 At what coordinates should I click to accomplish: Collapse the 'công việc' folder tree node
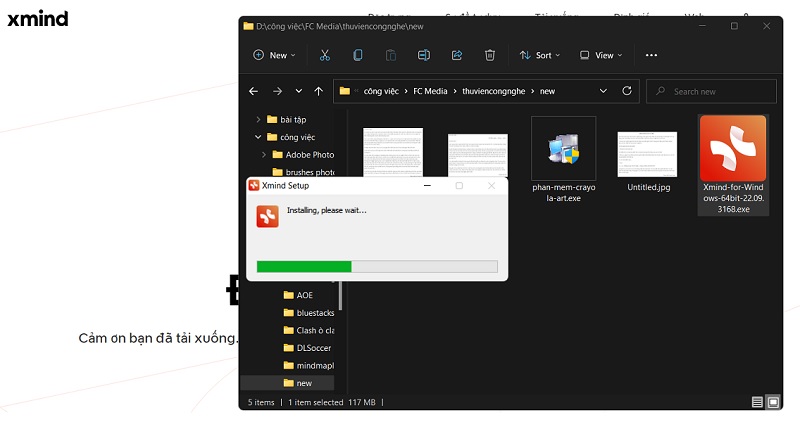tap(258, 137)
